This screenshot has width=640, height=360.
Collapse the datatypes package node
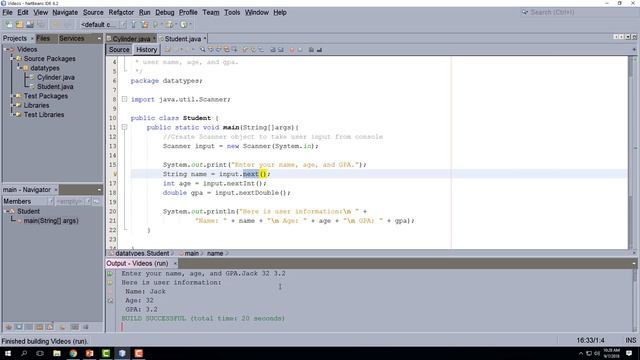[x=19, y=68]
